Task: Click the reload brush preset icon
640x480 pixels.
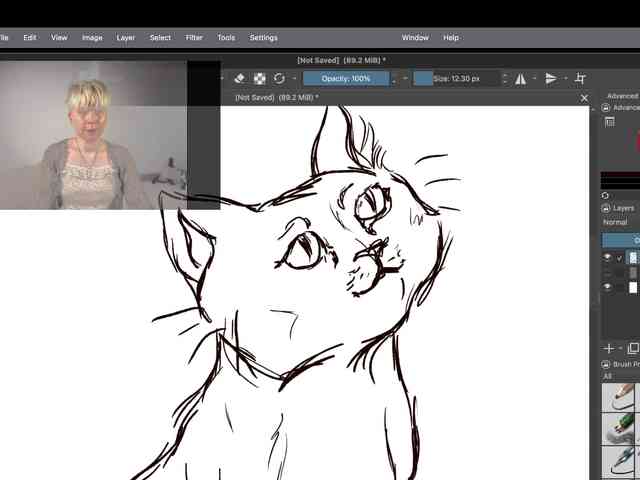Action: 279,78
